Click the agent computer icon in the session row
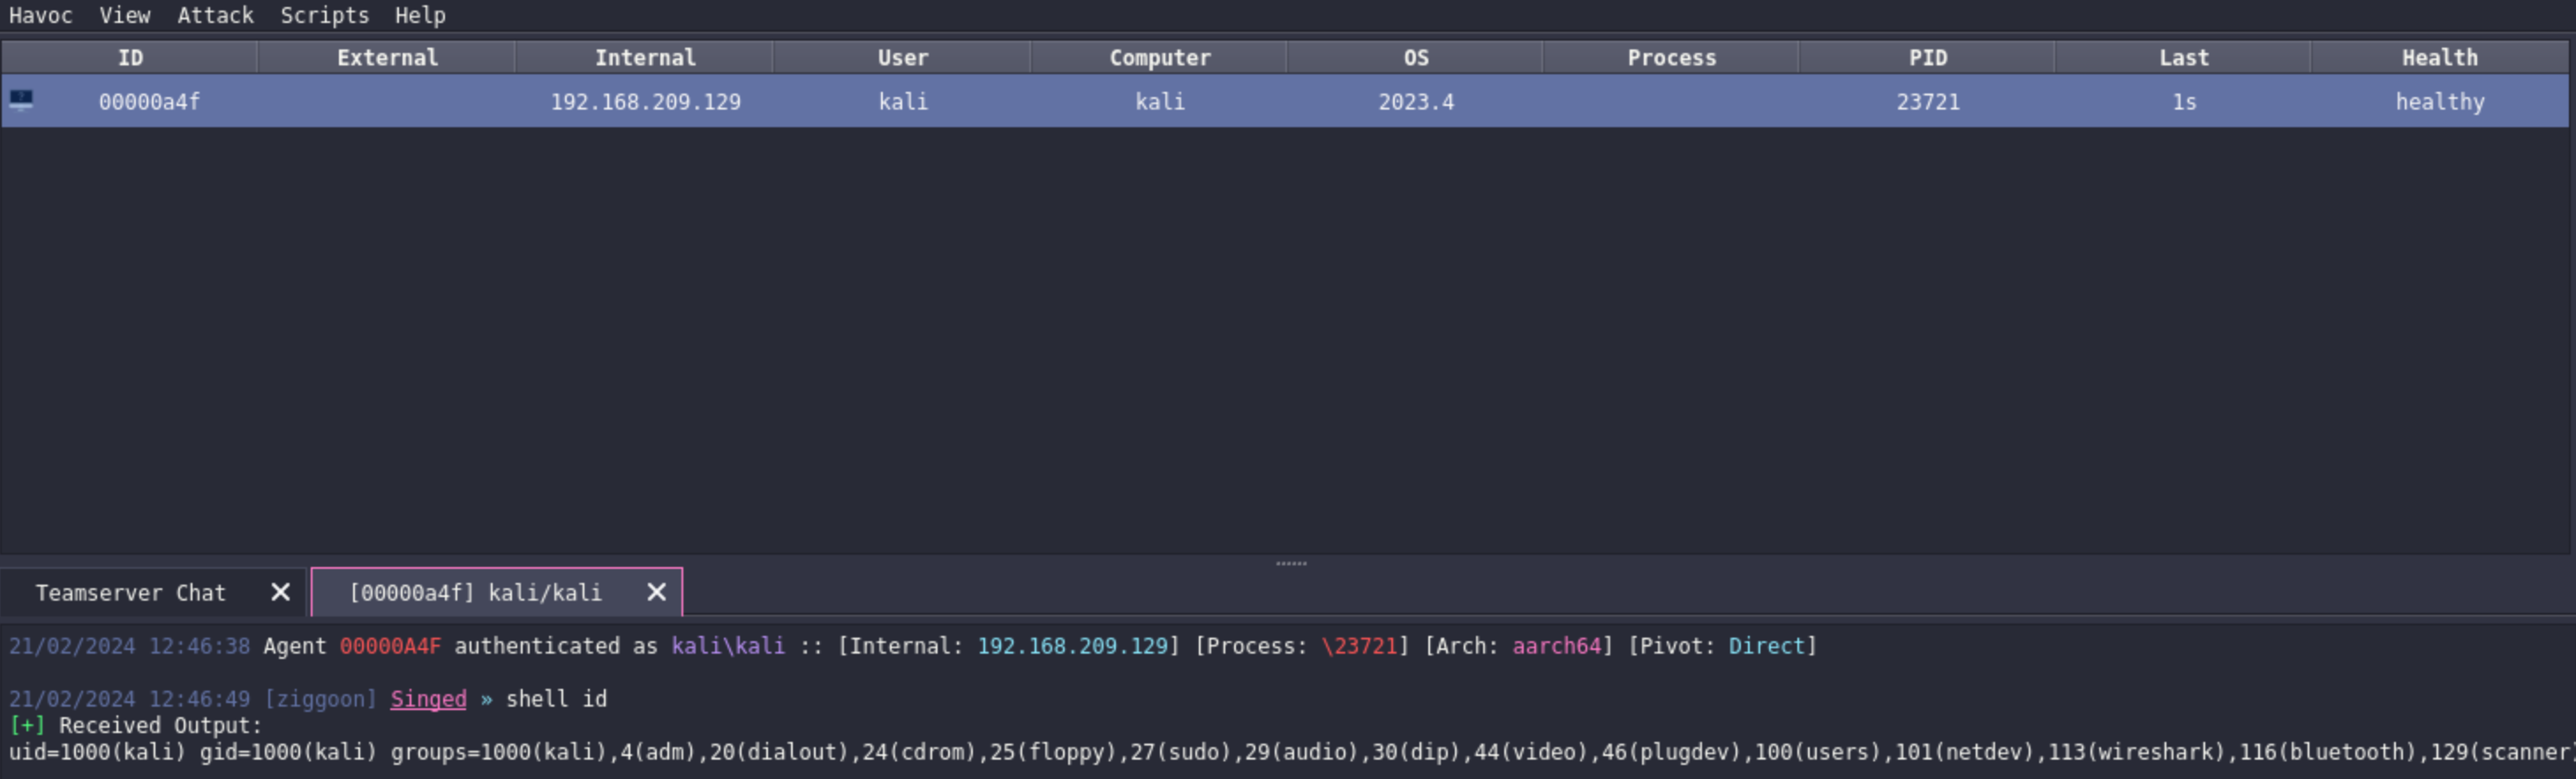The width and height of the screenshot is (2576, 779). click(21, 100)
